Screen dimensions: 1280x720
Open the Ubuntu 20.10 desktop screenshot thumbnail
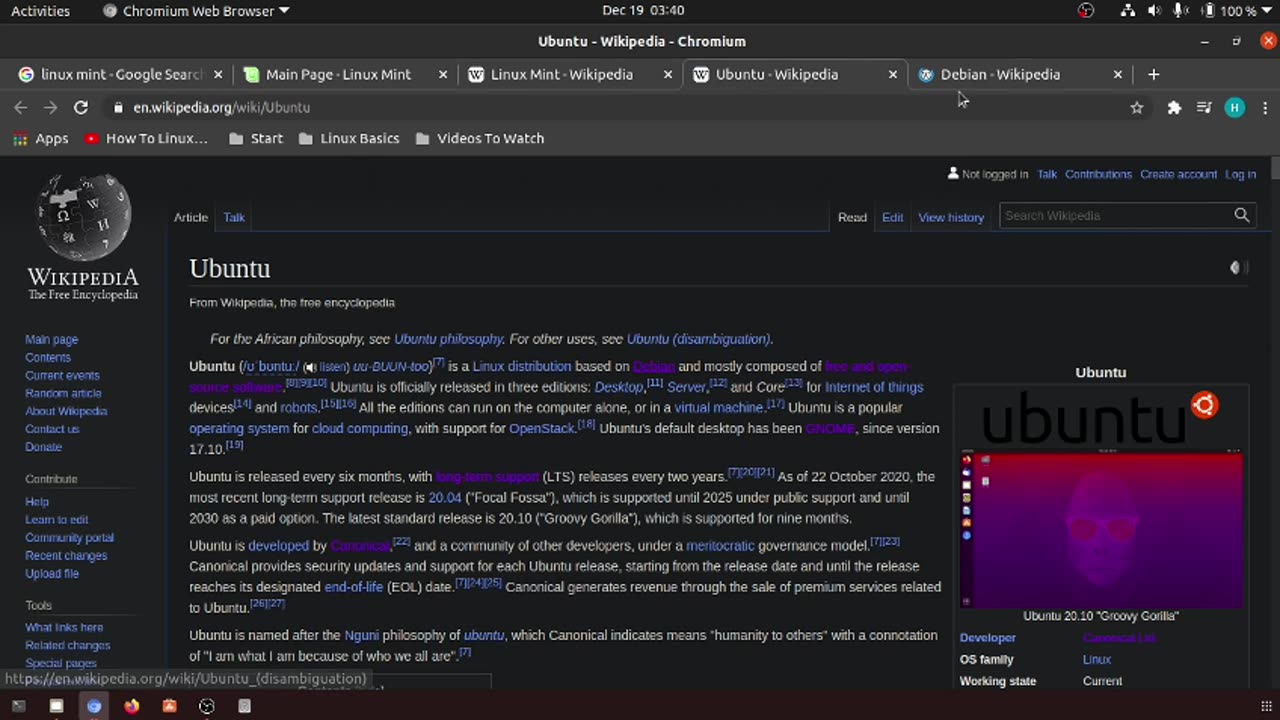[x=1101, y=530]
